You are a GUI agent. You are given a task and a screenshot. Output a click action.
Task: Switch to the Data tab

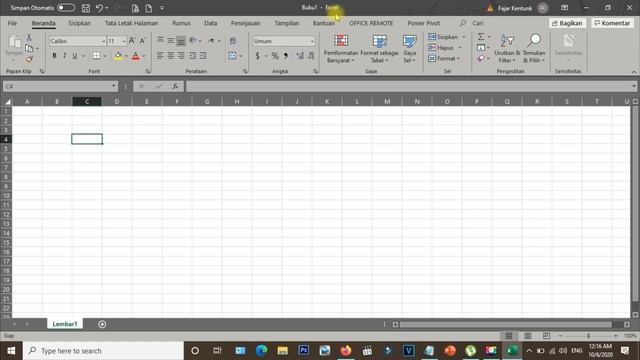211,23
